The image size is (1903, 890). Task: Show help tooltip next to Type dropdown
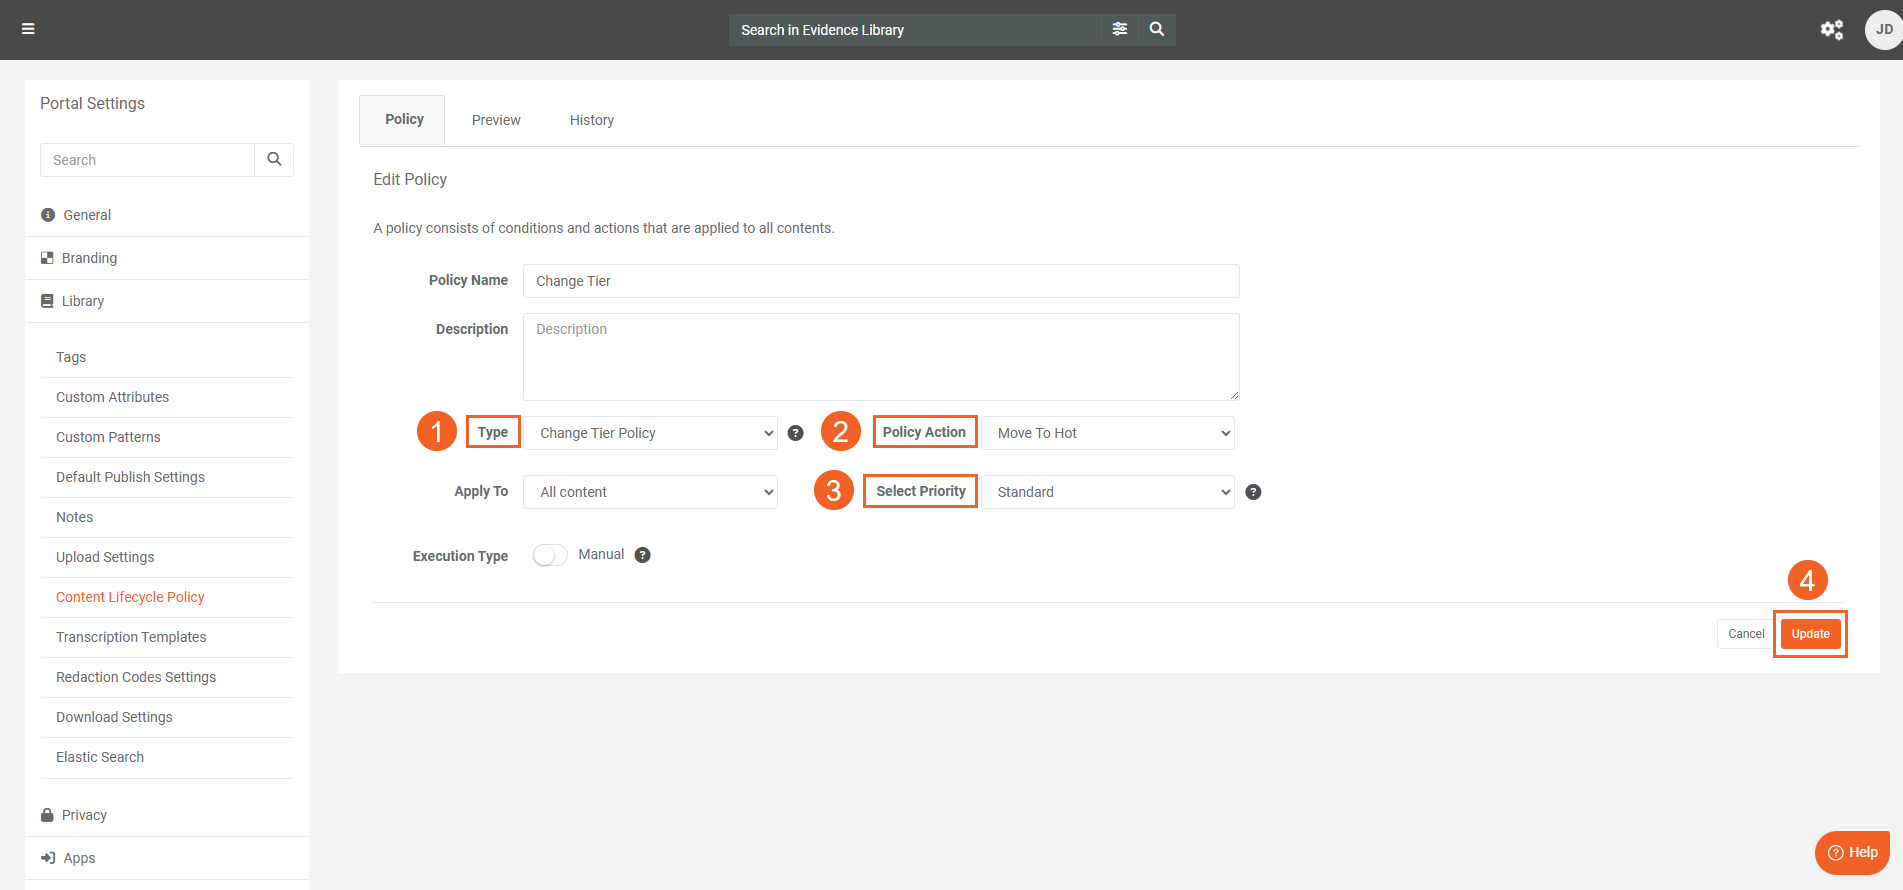pyautogui.click(x=796, y=433)
